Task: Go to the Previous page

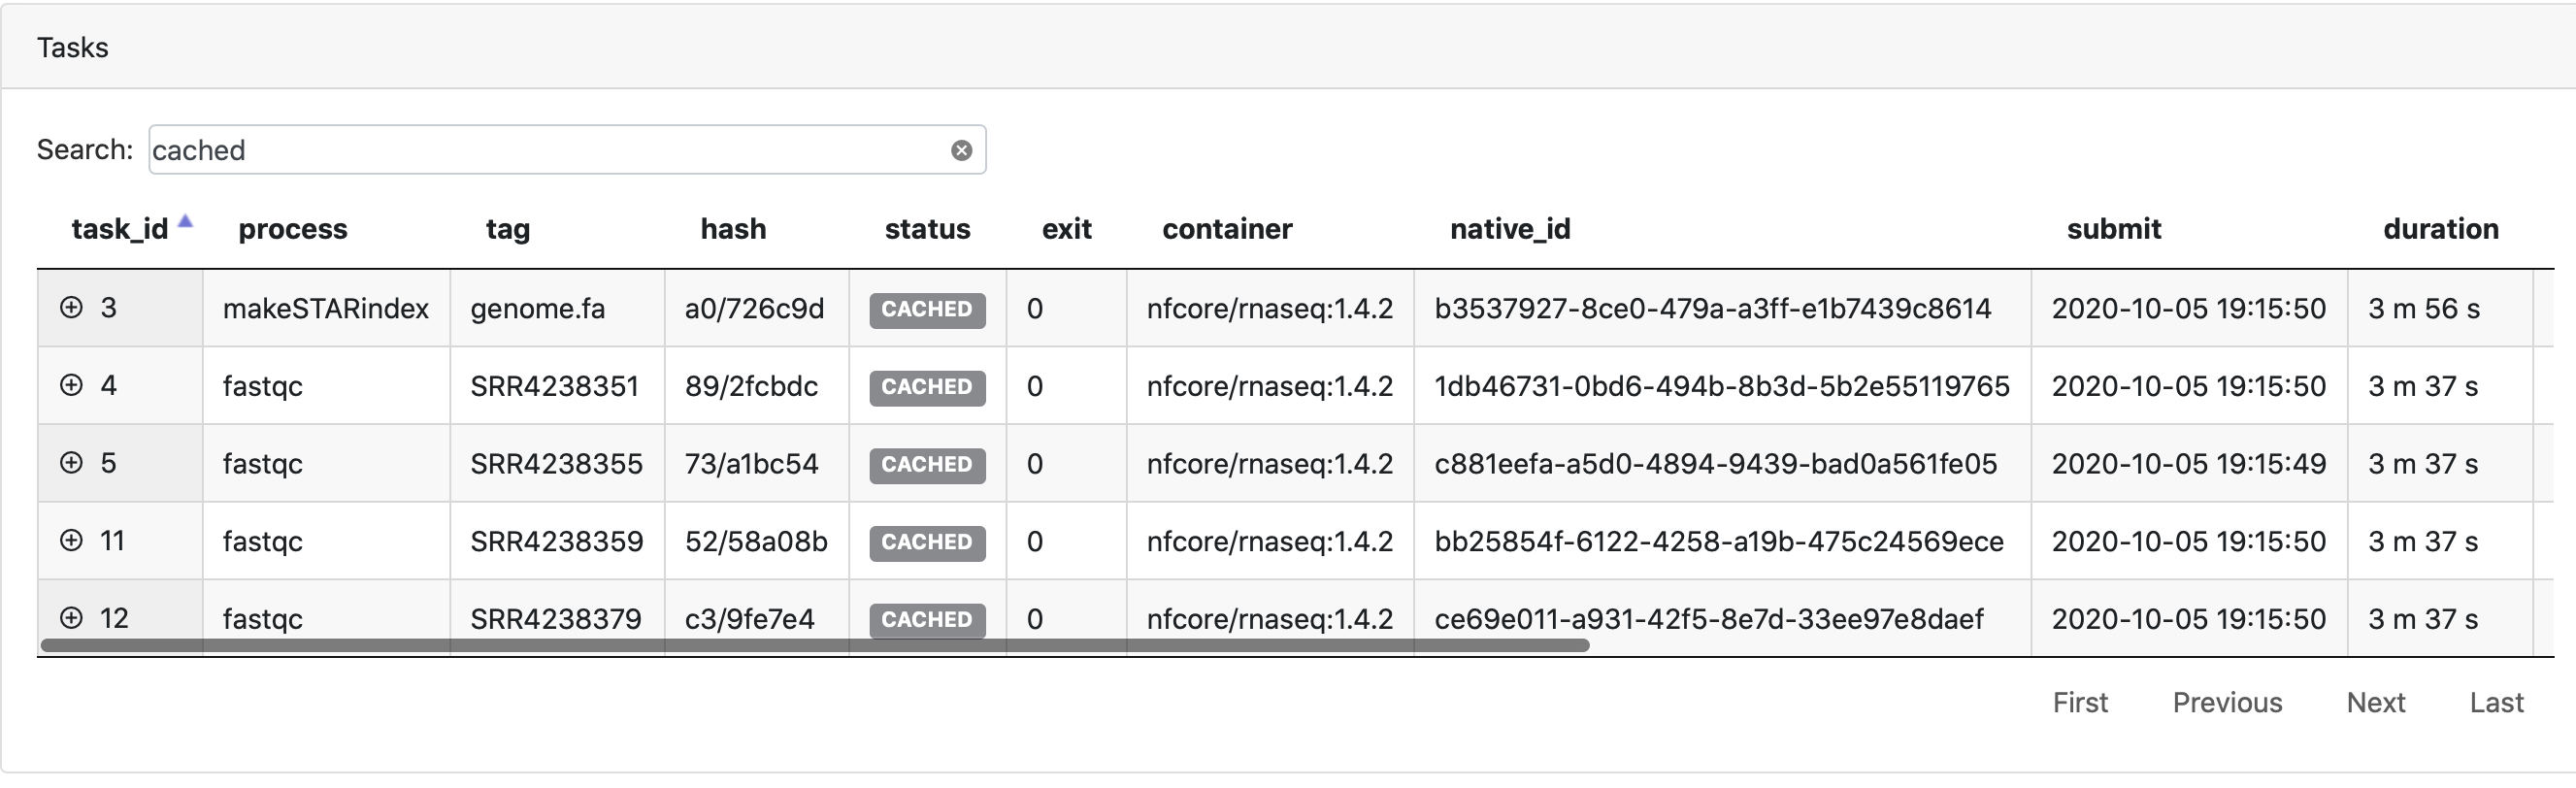Action: pos(2227,703)
